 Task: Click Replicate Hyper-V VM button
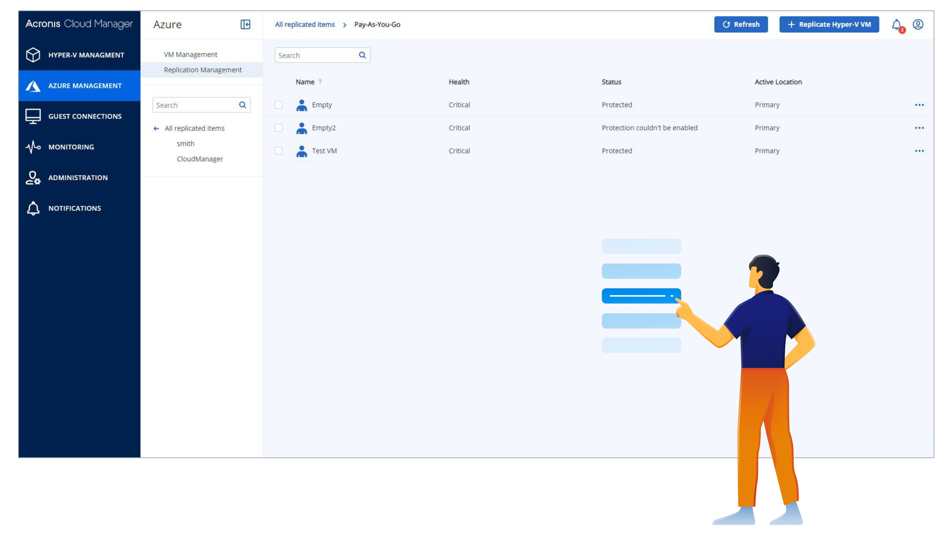[x=829, y=24]
